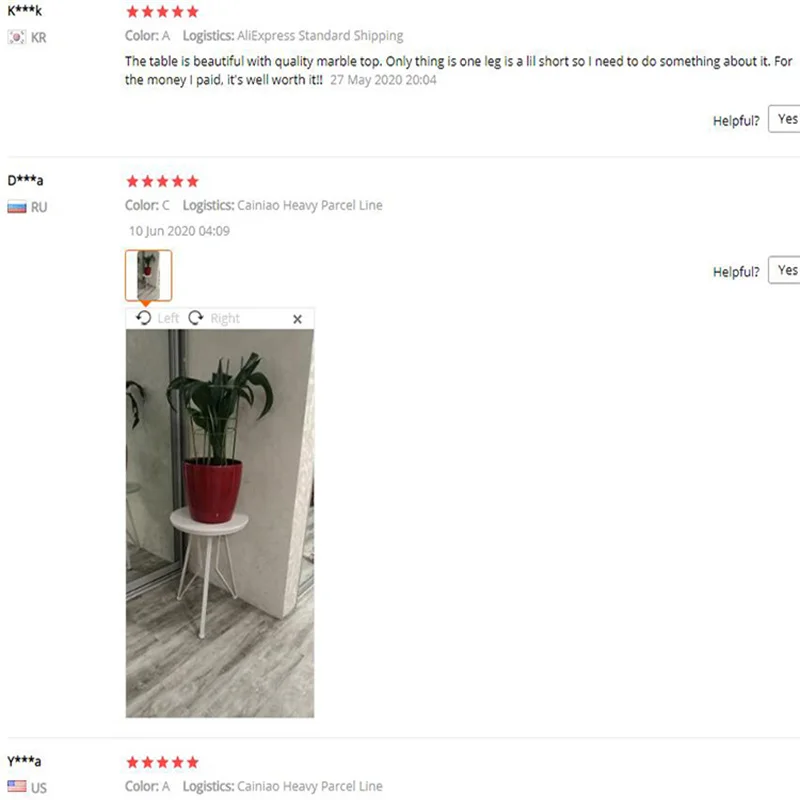Click the Right rotate label

[225, 318]
